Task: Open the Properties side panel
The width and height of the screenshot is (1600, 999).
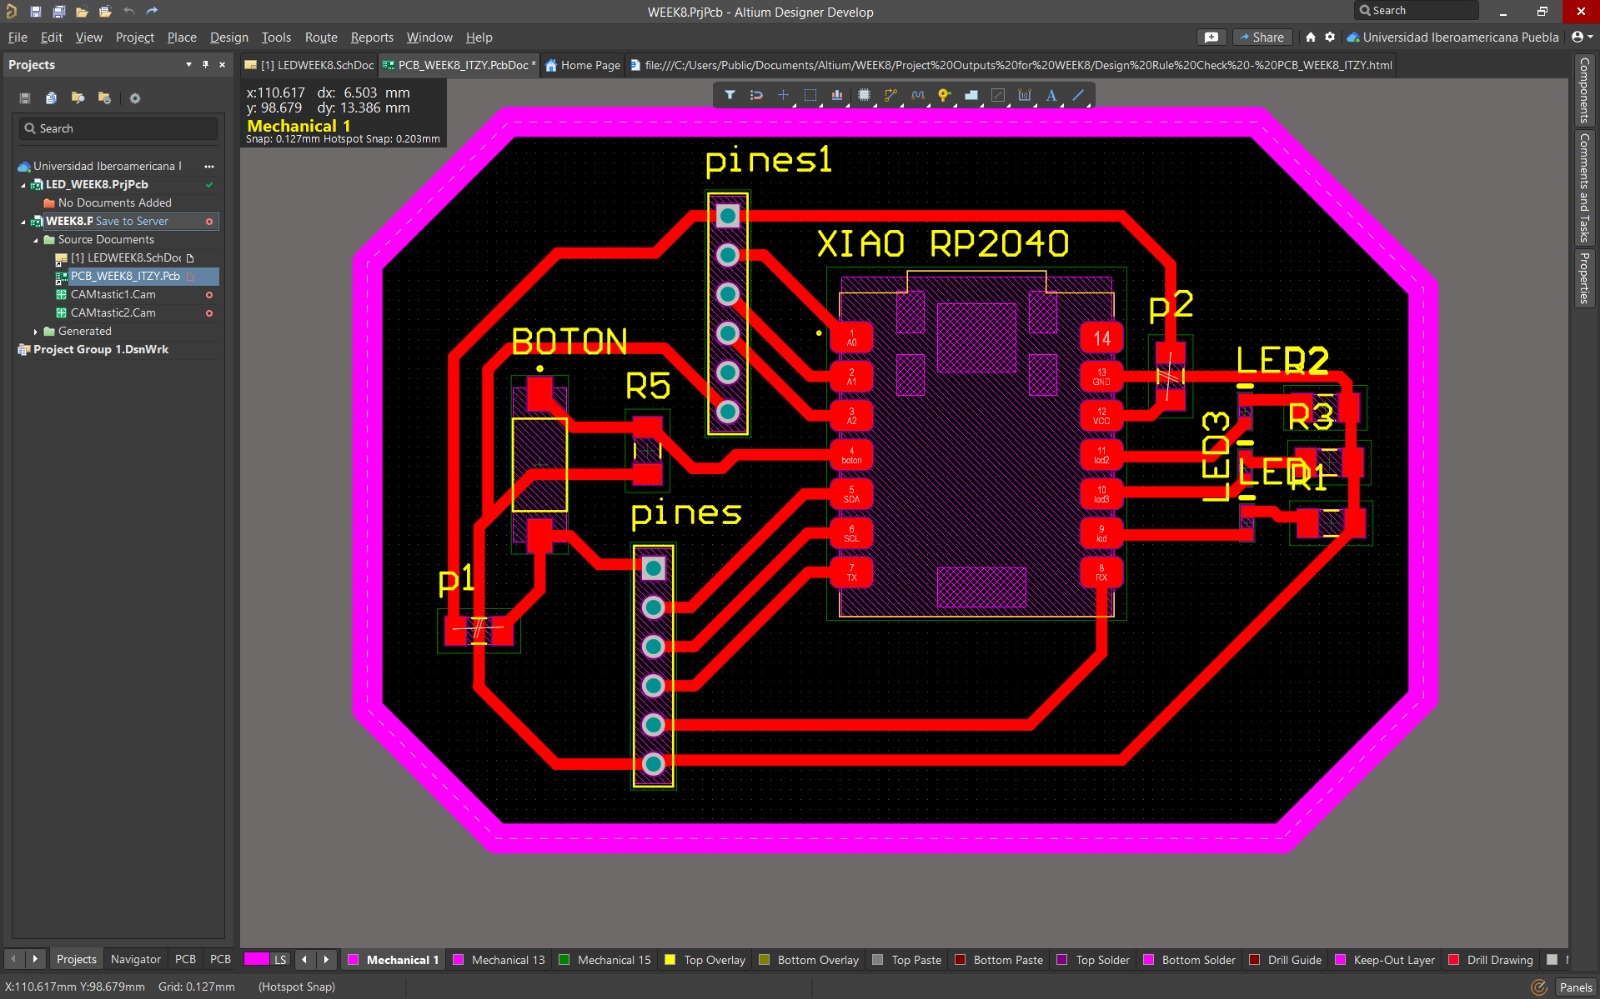Action: click(x=1585, y=277)
